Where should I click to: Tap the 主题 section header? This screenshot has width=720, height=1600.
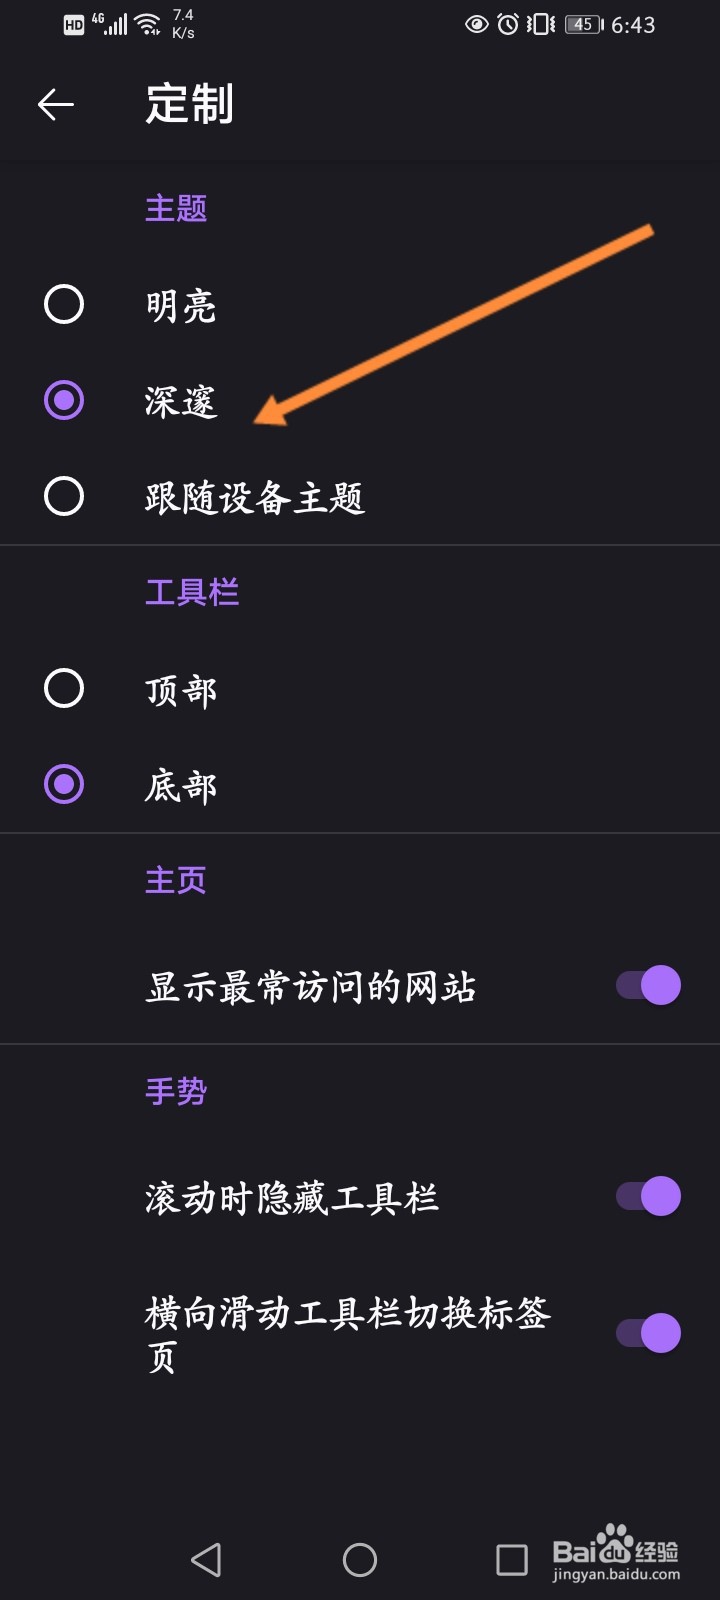click(x=176, y=208)
